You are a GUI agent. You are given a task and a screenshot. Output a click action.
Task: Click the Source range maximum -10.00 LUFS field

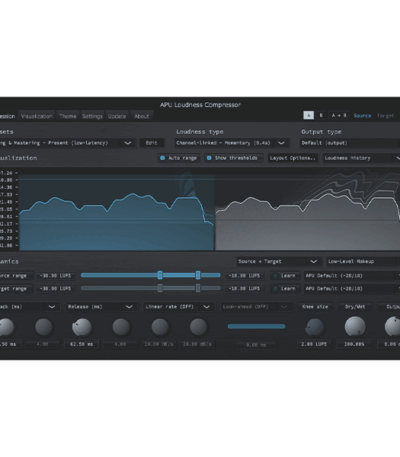coord(244,276)
